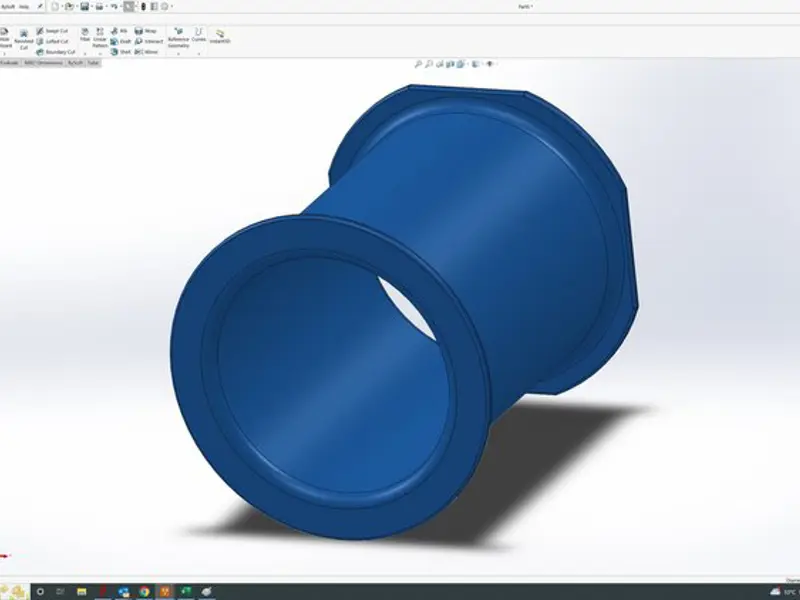Screen dimensions: 800x600
Task: Expand the Curves dropdown
Action: click(200, 54)
